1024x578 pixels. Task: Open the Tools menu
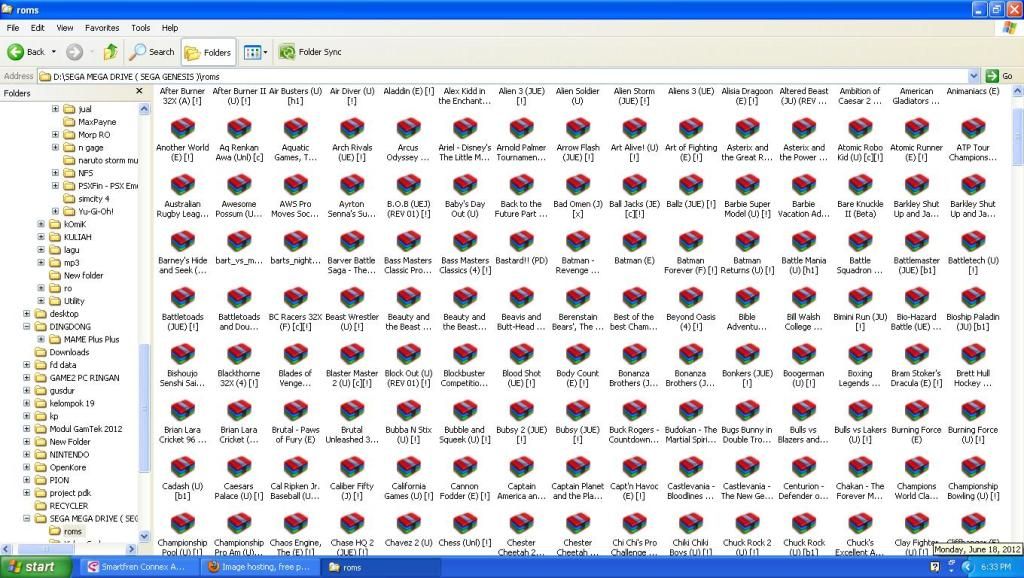[140, 28]
